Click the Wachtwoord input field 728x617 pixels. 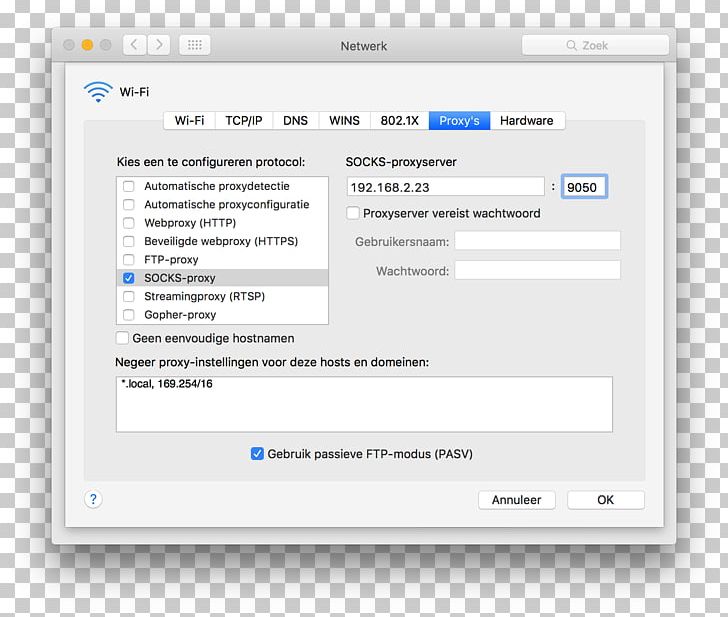pyautogui.click(x=537, y=270)
